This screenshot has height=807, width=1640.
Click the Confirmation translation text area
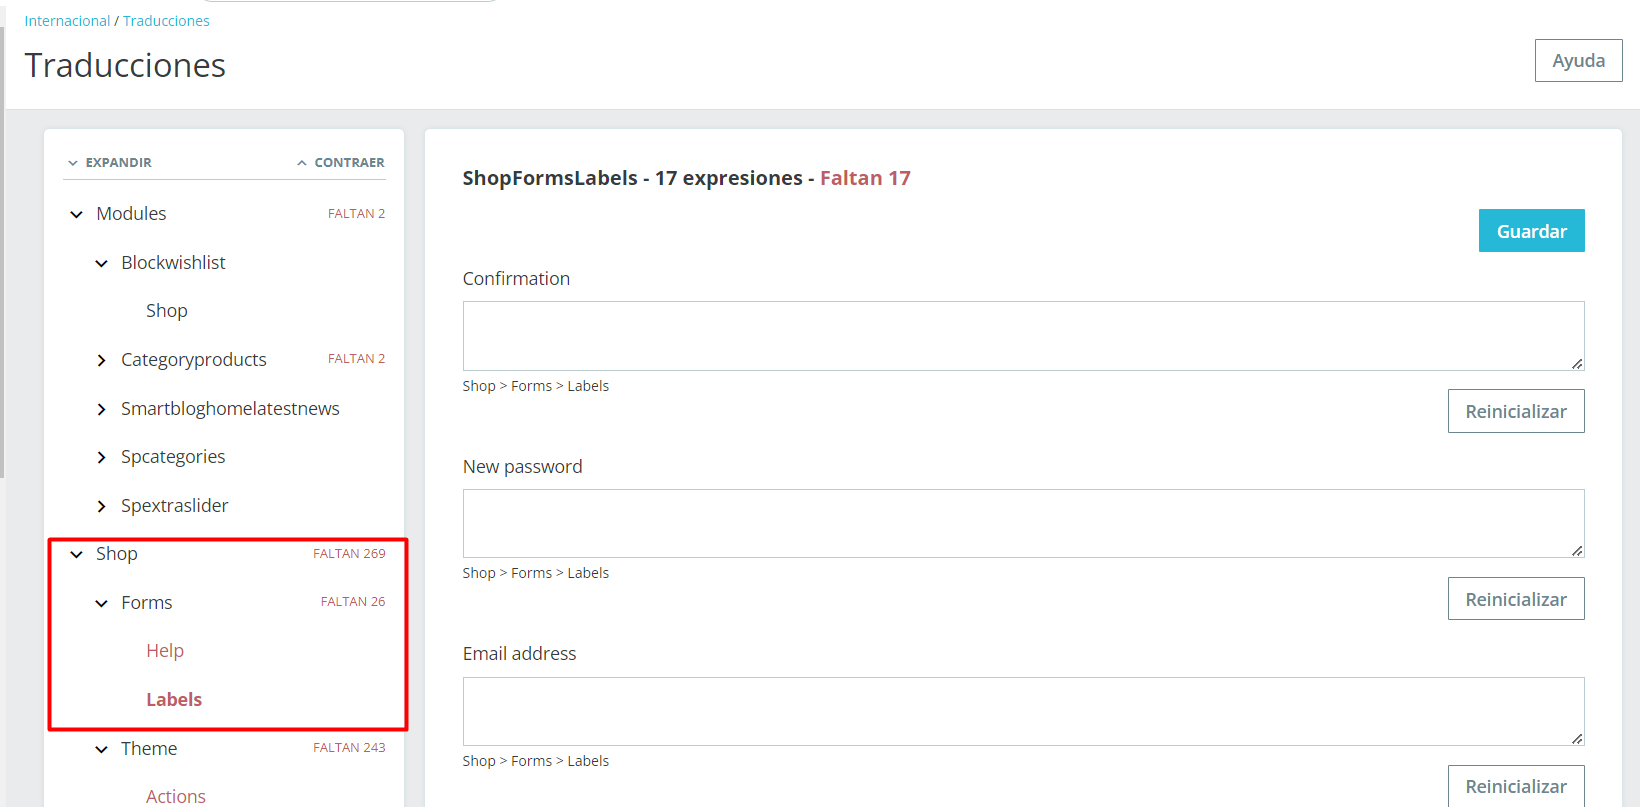coord(1023,336)
